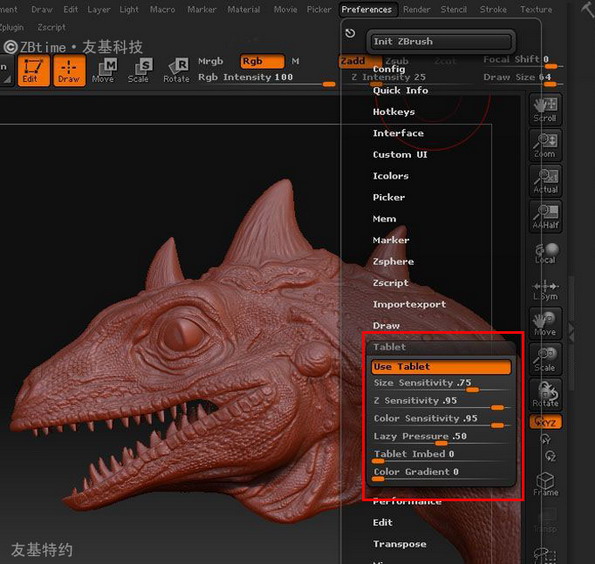Expand the Importexport section
595x564 pixels.
[x=409, y=304]
